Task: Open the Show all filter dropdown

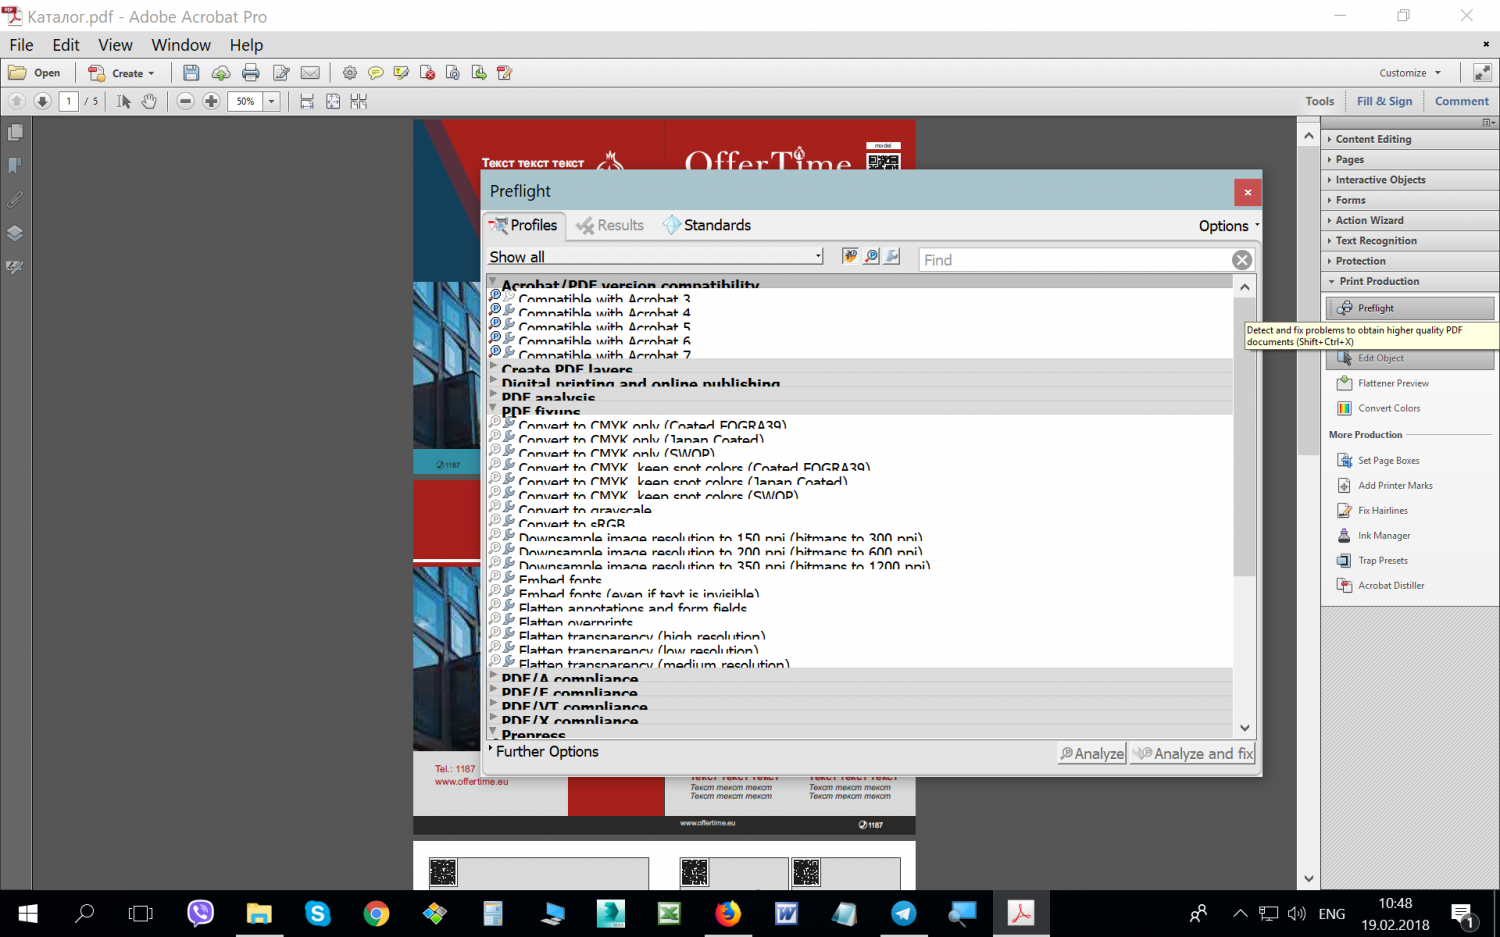Action: point(656,257)
